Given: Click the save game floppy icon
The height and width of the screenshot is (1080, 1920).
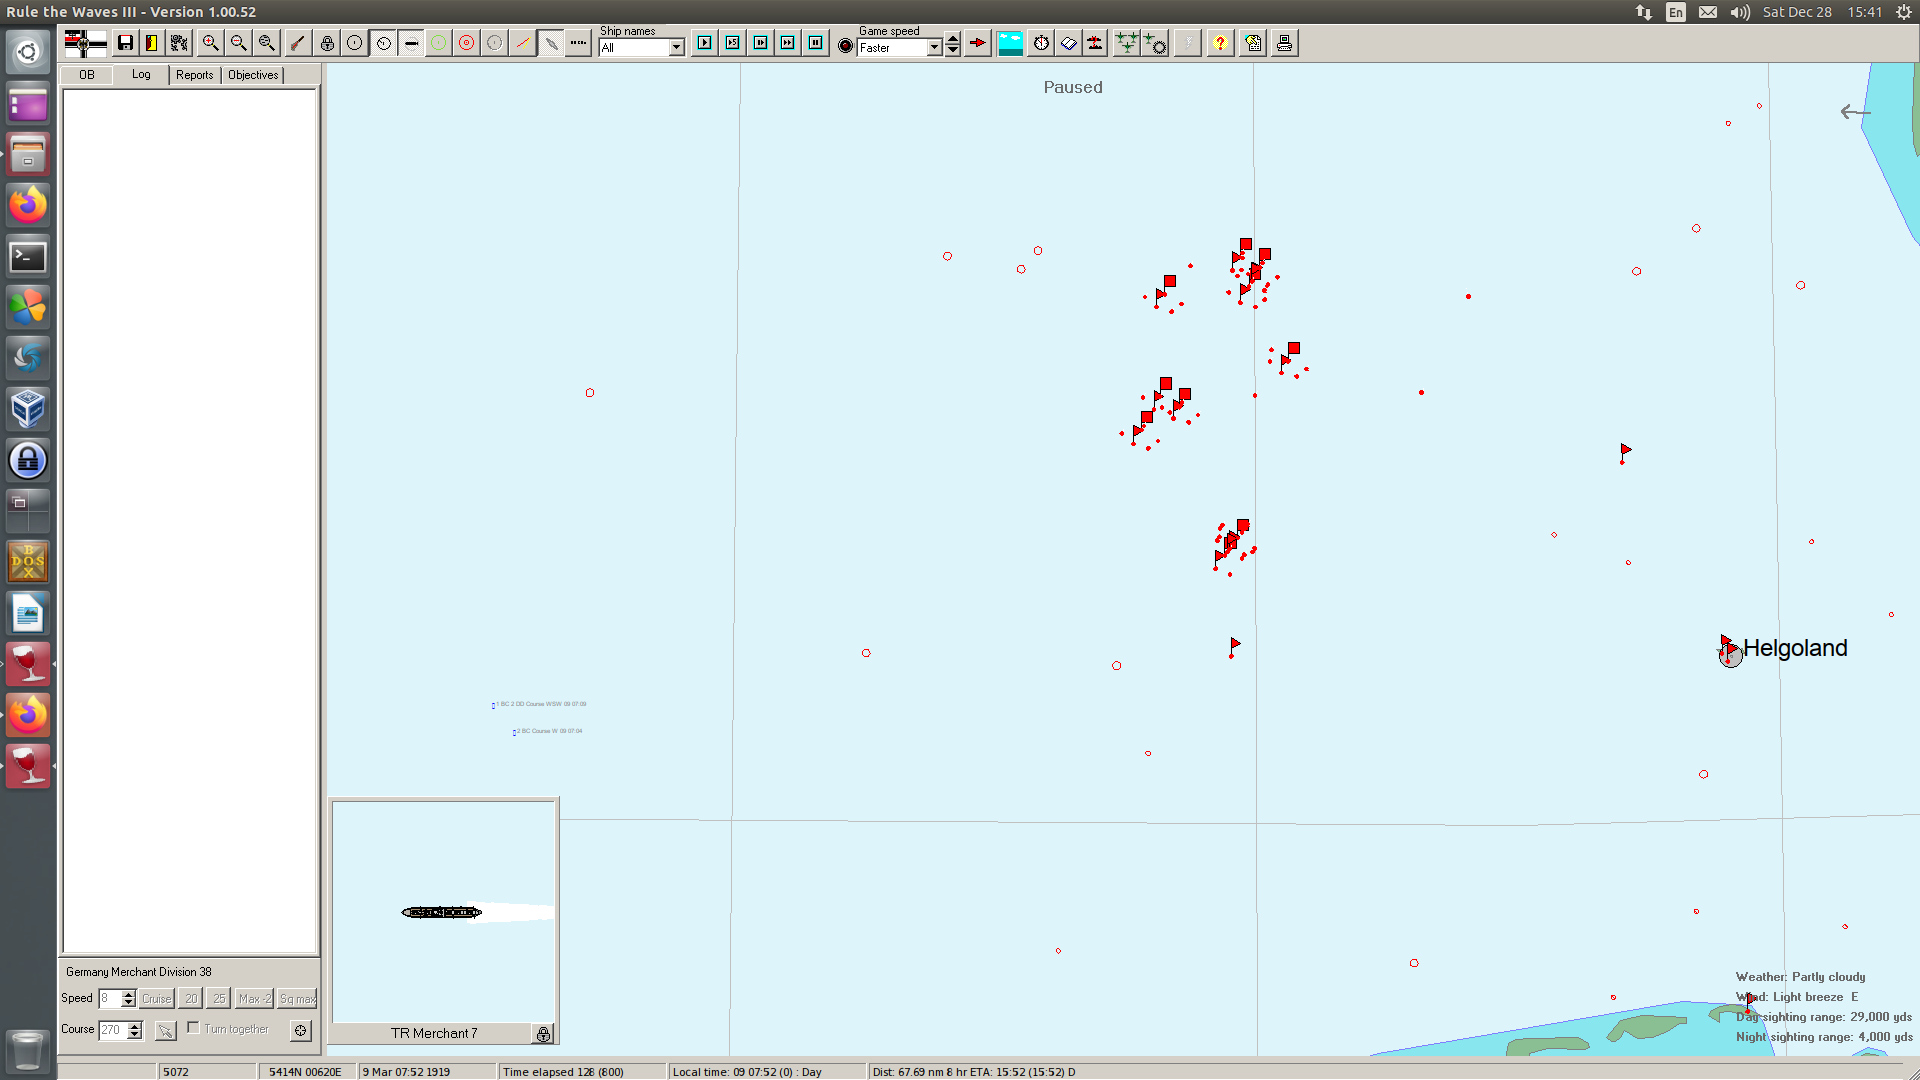Looking at the screenshot, I should [x=125, y=43].
